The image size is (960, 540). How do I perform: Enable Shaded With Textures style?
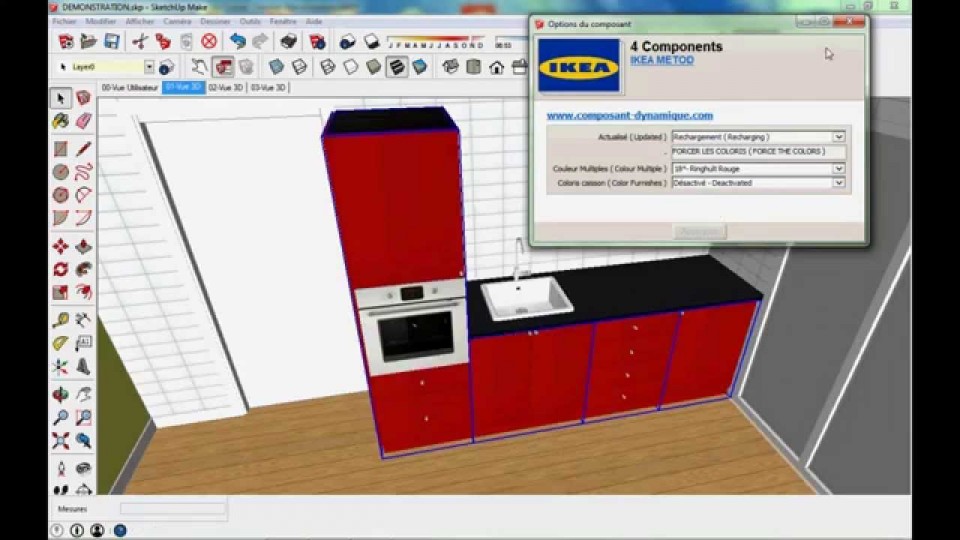[397, 67]
